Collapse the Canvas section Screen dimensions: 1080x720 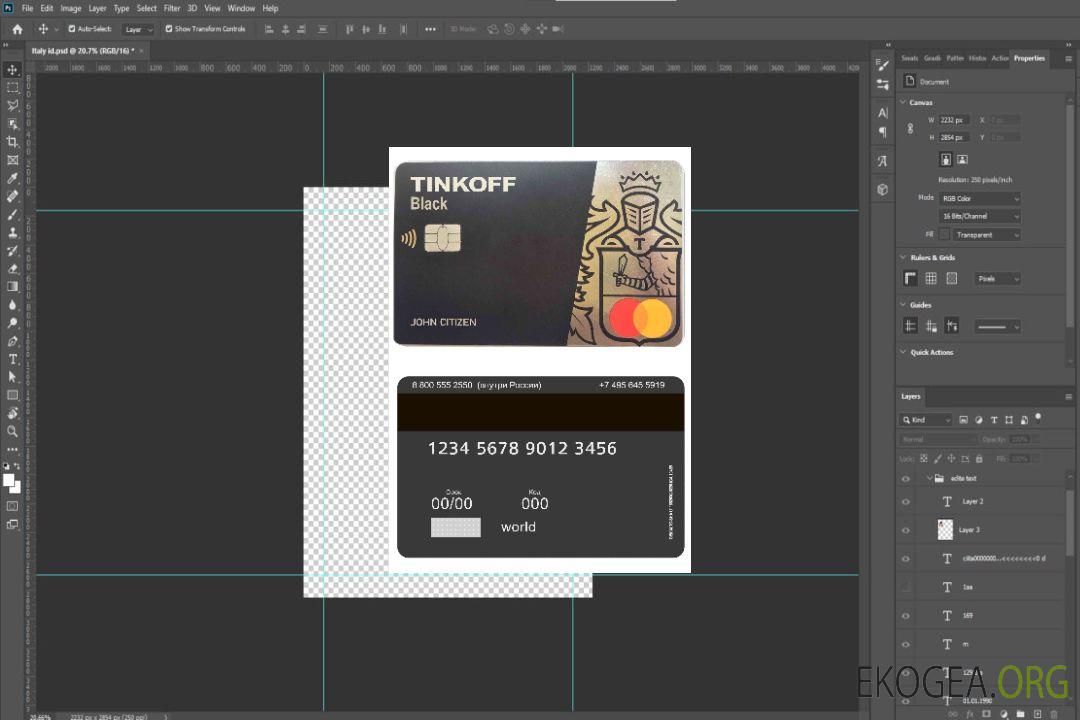tap(903, 102)
